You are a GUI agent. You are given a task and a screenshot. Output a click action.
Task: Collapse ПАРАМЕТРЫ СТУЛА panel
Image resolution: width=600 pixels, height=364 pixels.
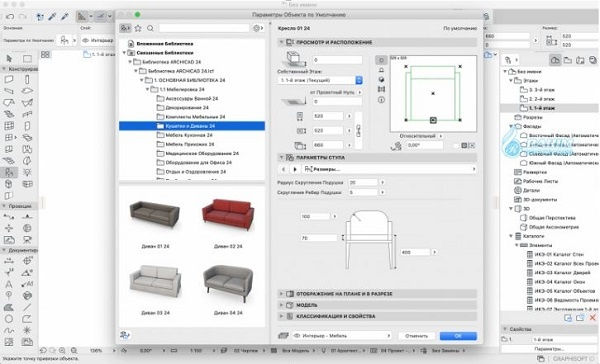(281, 157)
